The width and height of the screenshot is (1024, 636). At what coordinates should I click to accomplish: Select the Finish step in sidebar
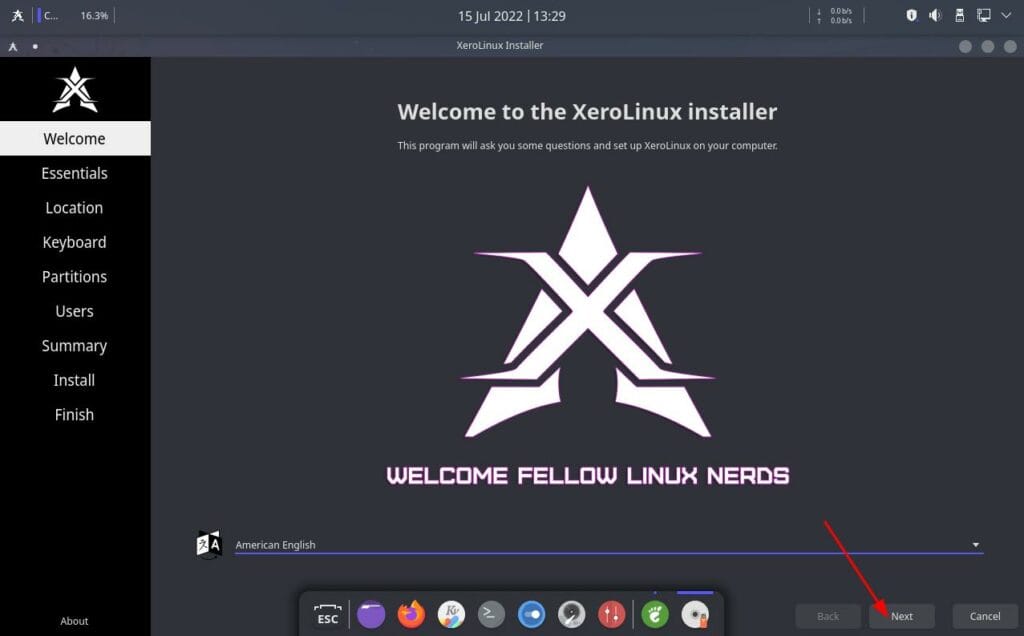75,415
